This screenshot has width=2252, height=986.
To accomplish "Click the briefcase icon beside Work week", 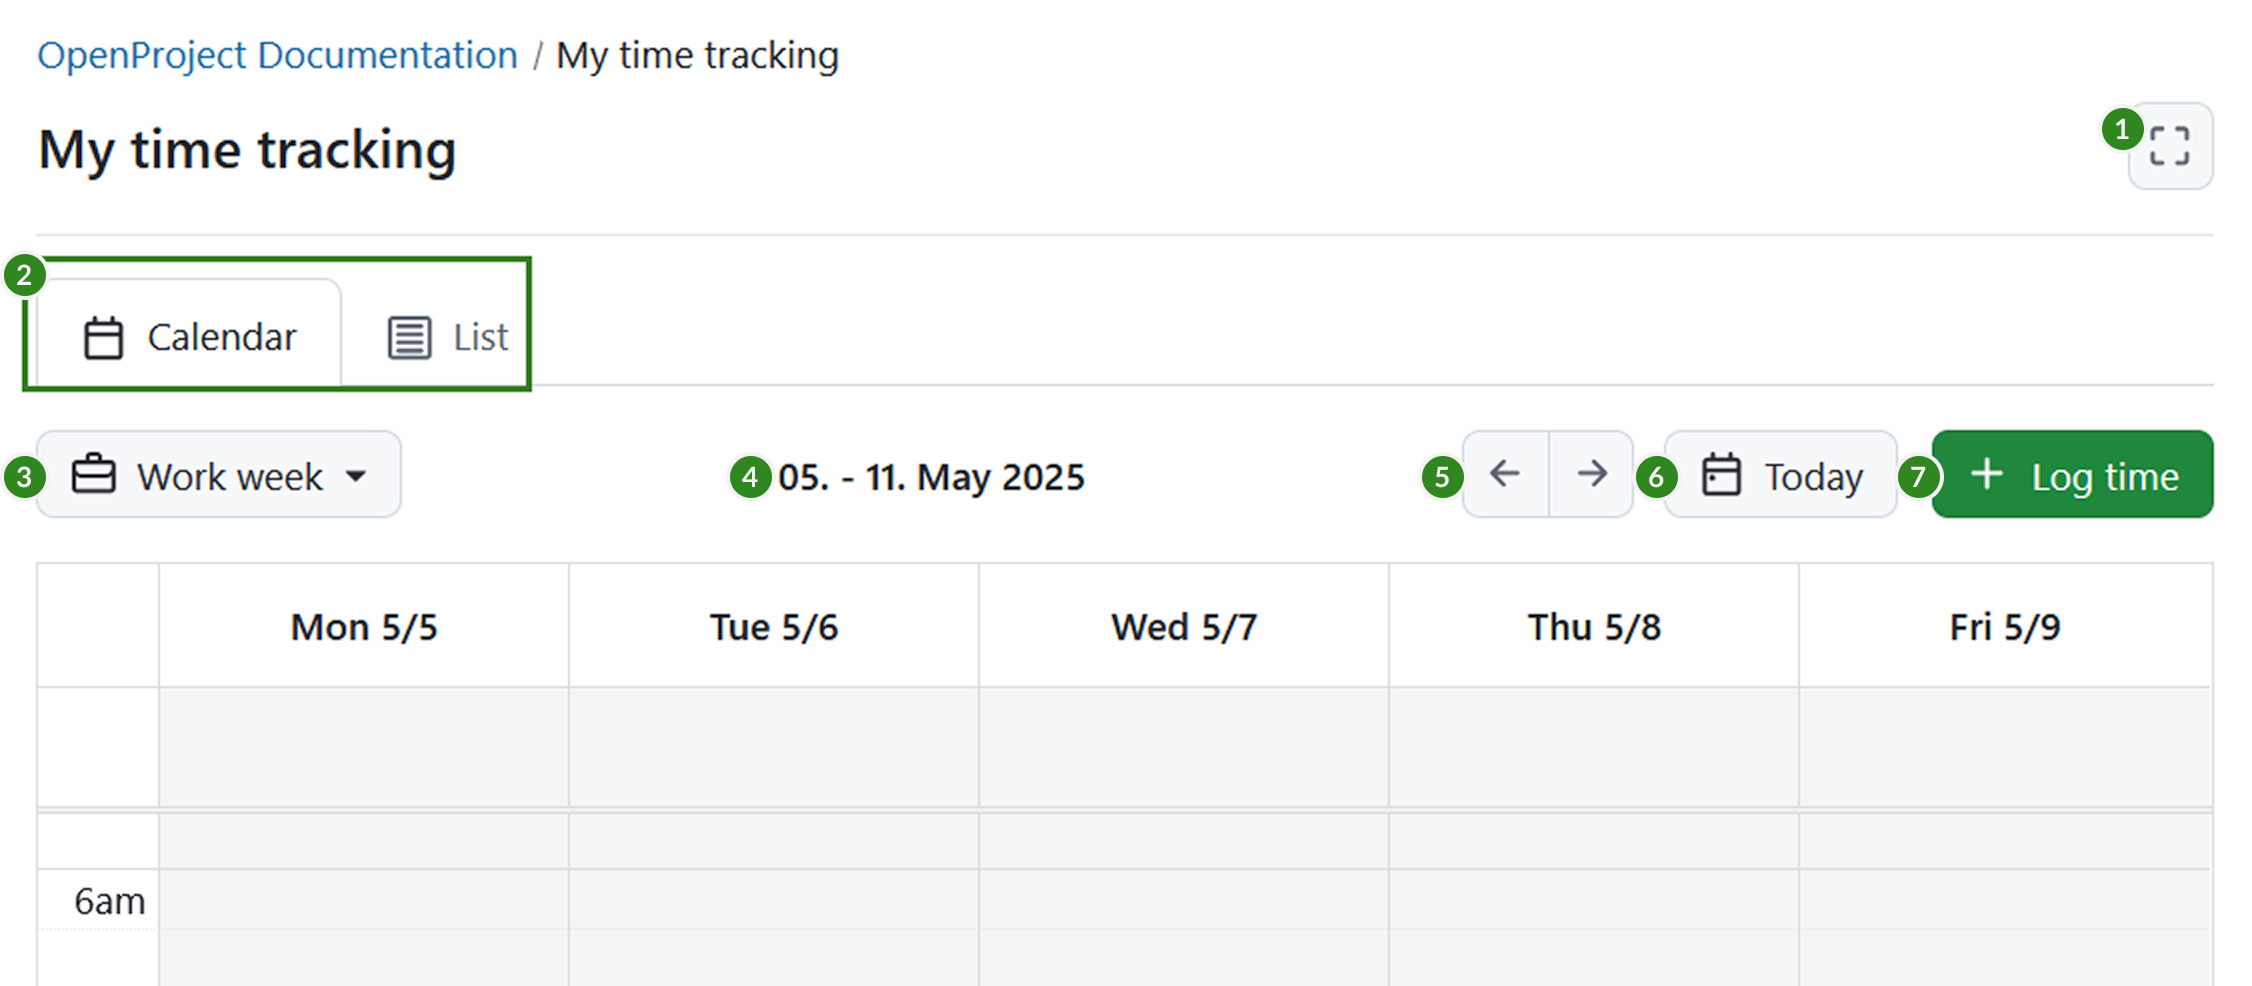I will pos(94,474).
